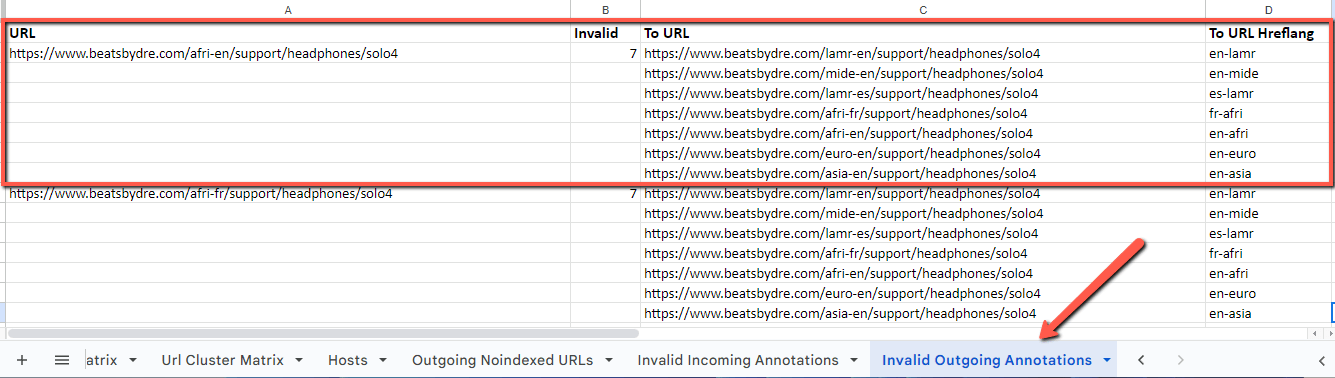Click the horizontal scrollbar thumb
The height and width of the screenshot is (378, 1335).
[x=323, y=333]
